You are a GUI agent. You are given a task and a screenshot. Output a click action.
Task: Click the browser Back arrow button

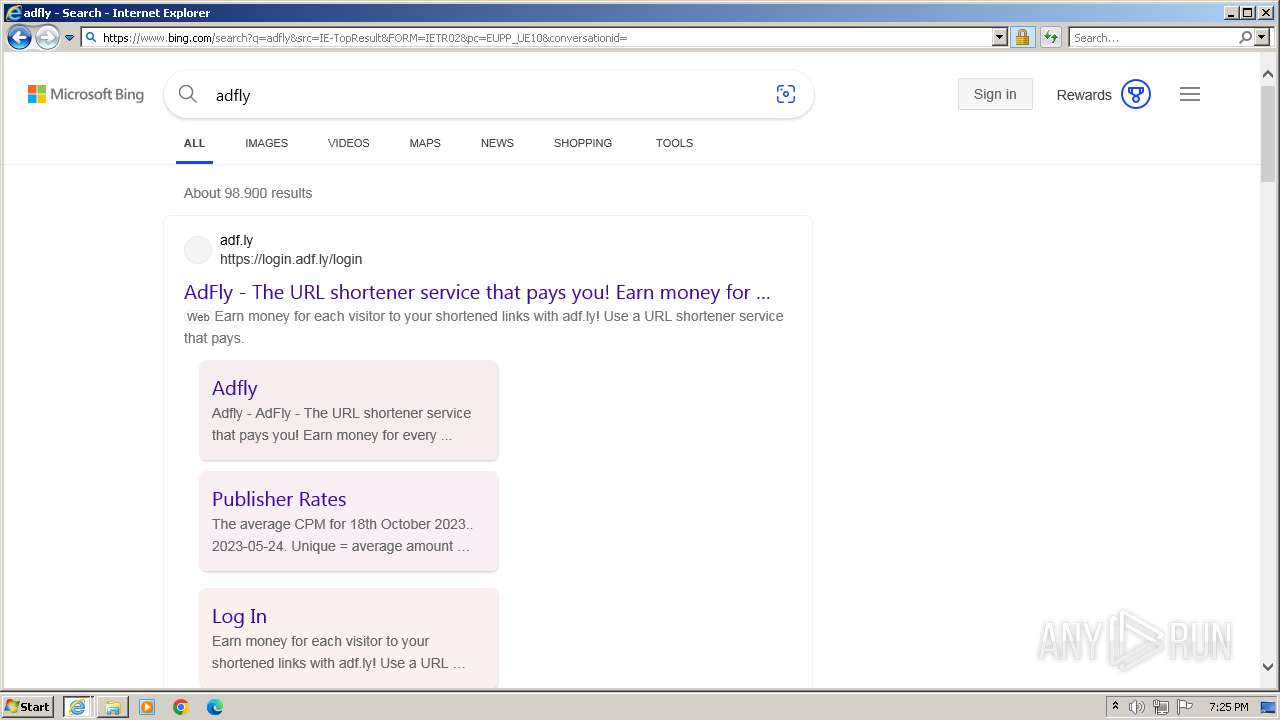[19, 38]
